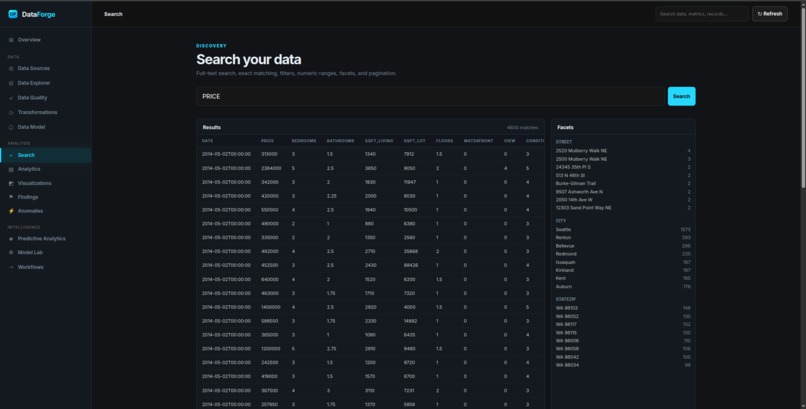The image size is (806, 409).
Task: Focus the top search data input
Action: tap(702, 14)
